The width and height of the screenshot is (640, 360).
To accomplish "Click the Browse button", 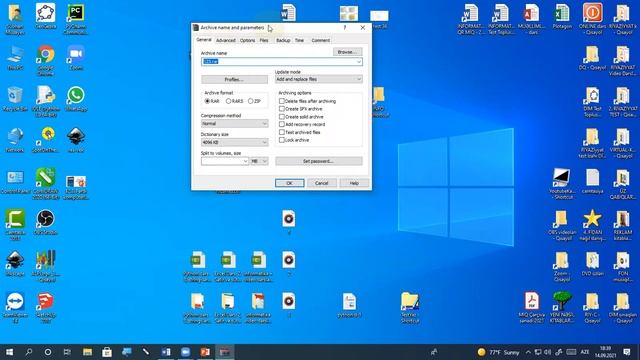I will pos(347,52).
